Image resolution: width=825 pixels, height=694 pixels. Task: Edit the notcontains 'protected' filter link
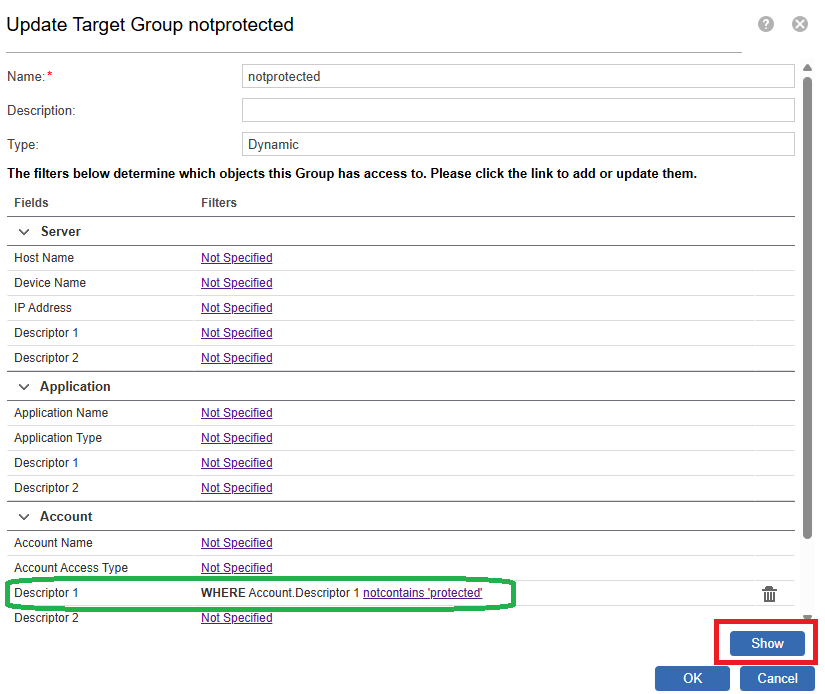422,593
